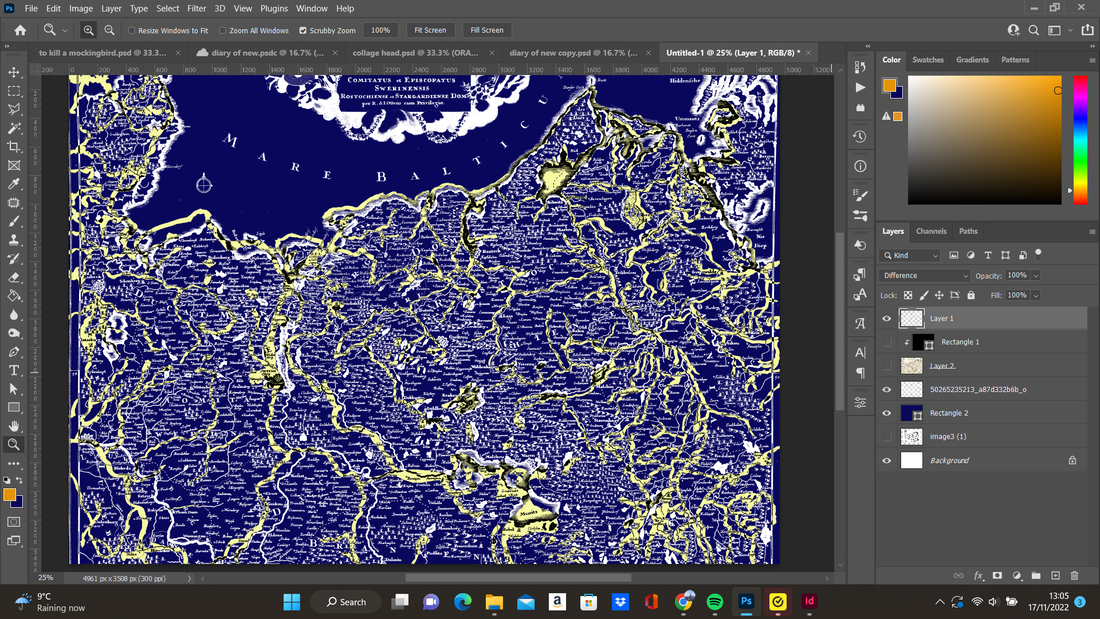The image size is (1100, 619).
Task: Open the Difference blend mode dropdown
Action: click(925, 276)
